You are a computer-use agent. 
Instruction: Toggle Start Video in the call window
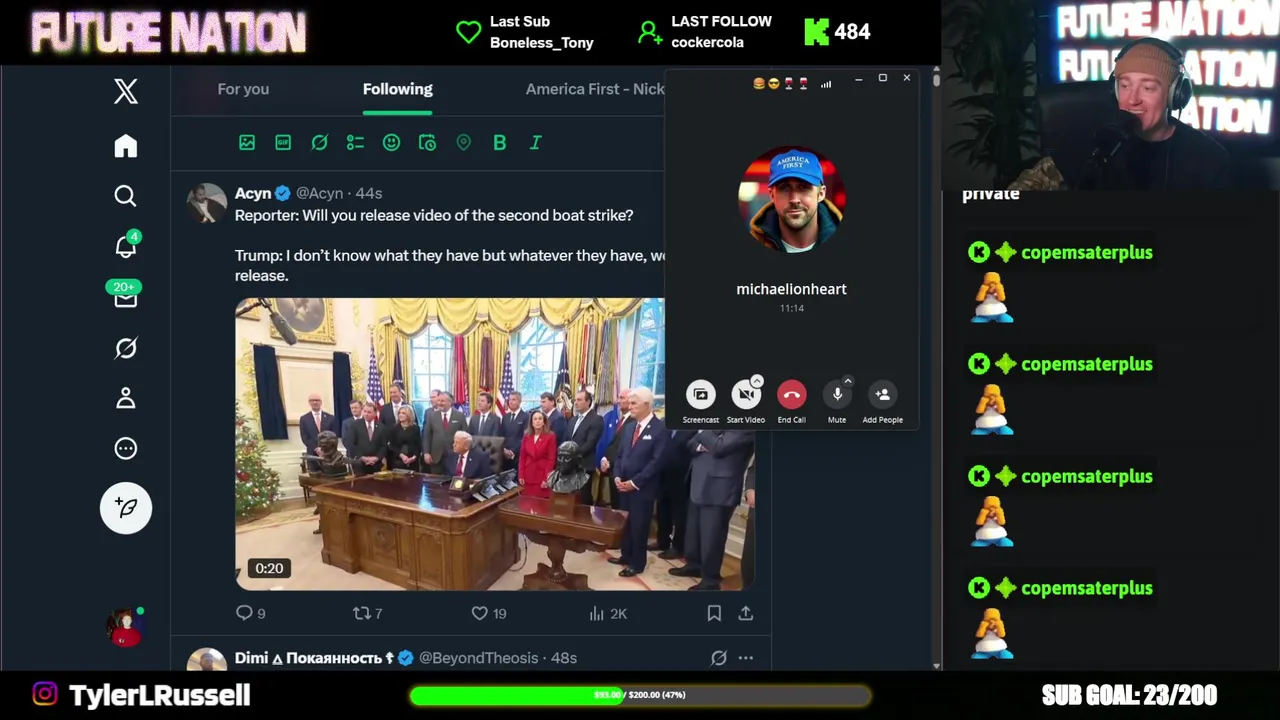[x=745, y=395]
